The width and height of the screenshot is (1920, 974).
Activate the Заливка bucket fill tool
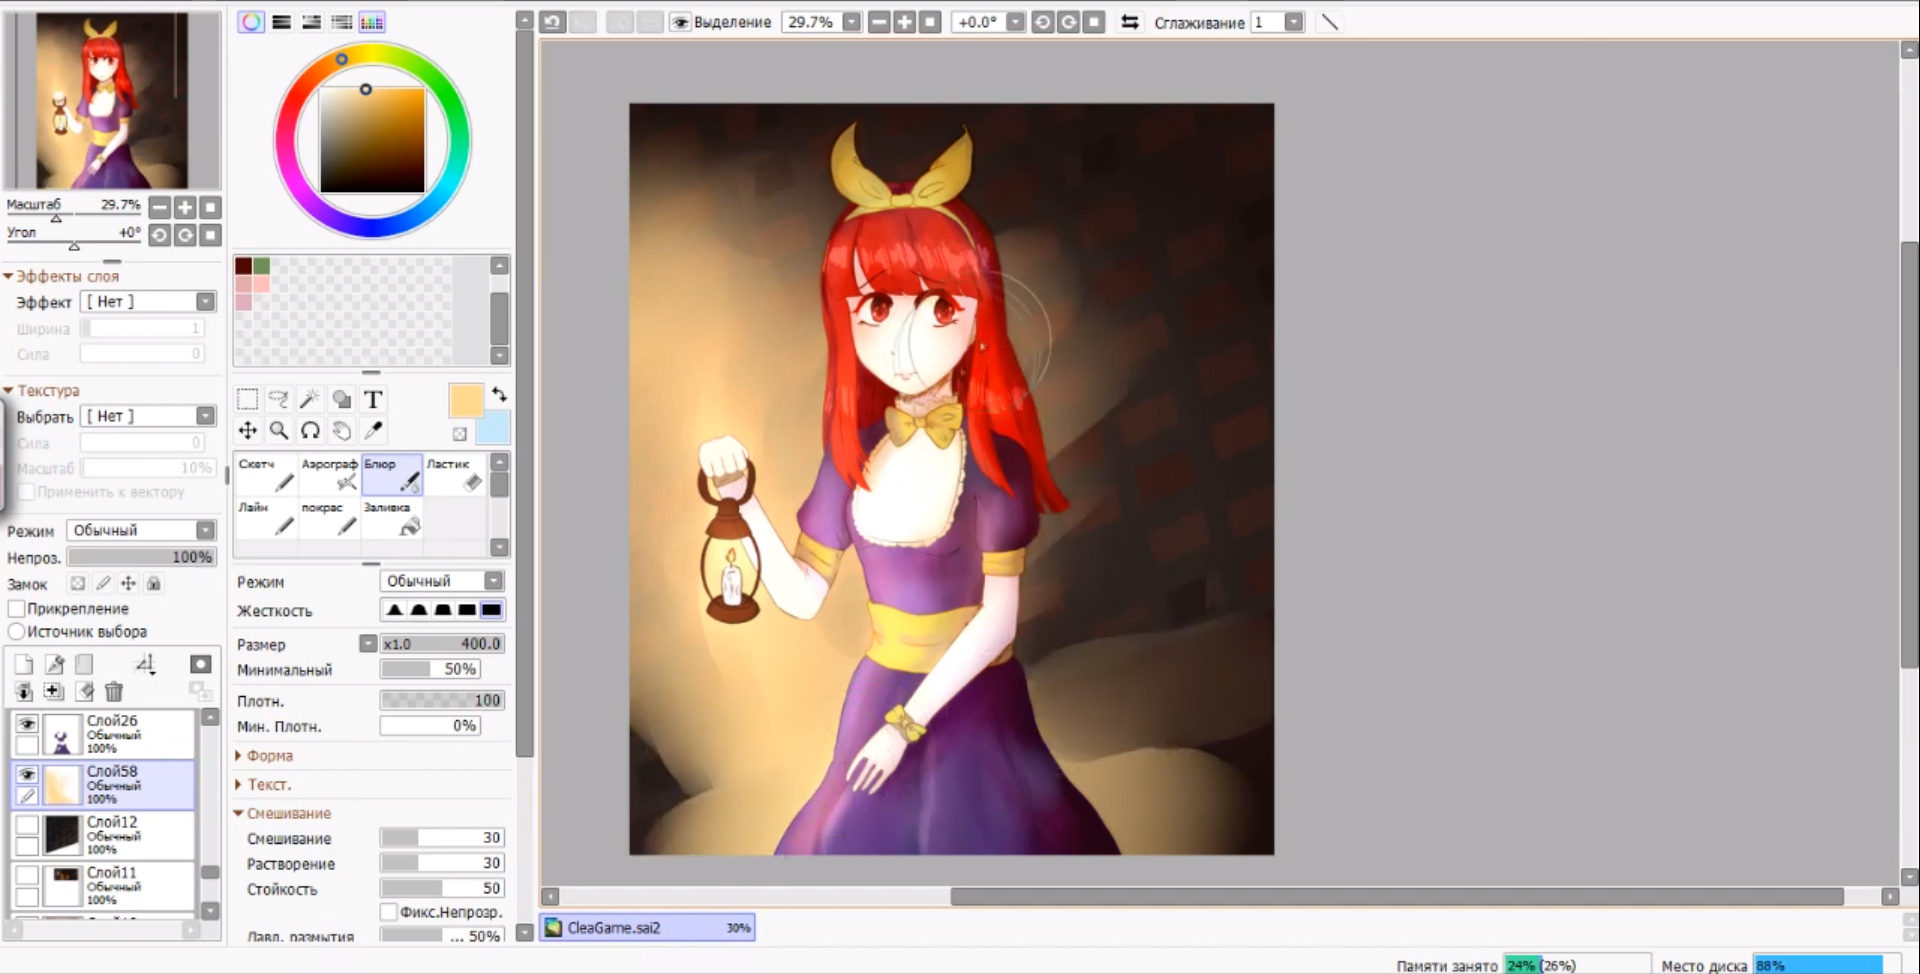(392, 519)
